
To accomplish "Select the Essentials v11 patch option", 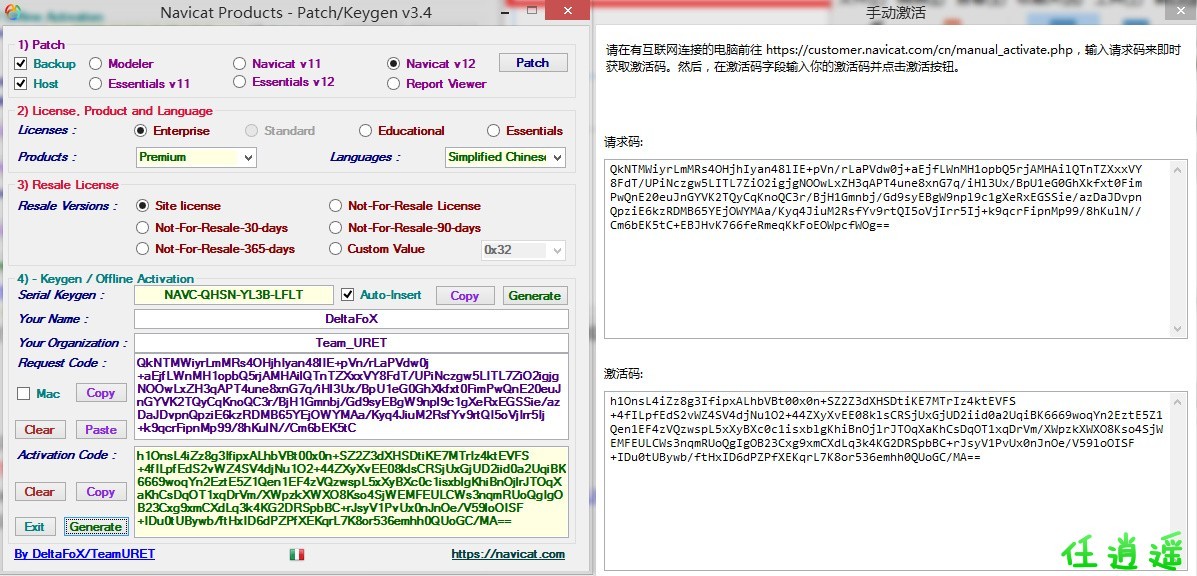I will [x=95, y=83].
